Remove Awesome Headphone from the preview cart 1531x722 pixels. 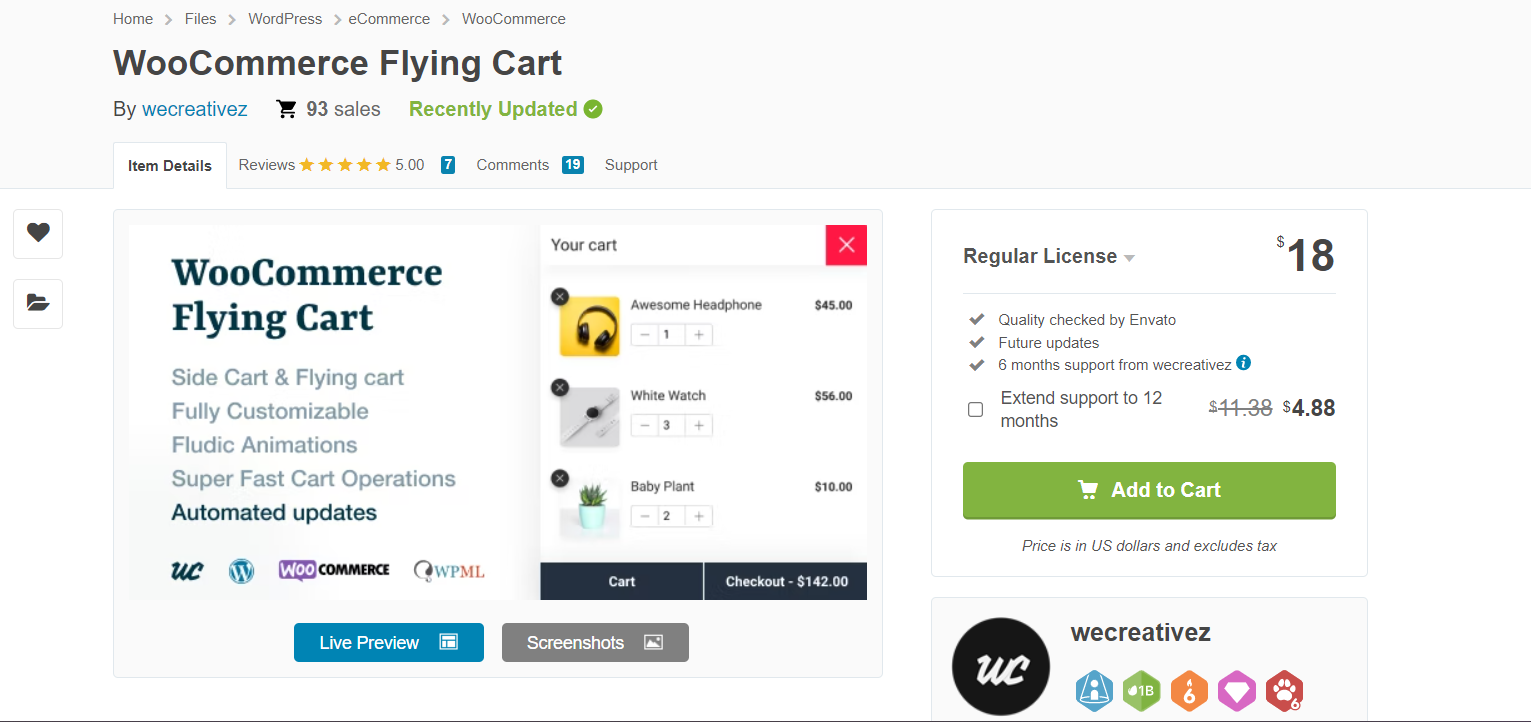coord(559,296)
